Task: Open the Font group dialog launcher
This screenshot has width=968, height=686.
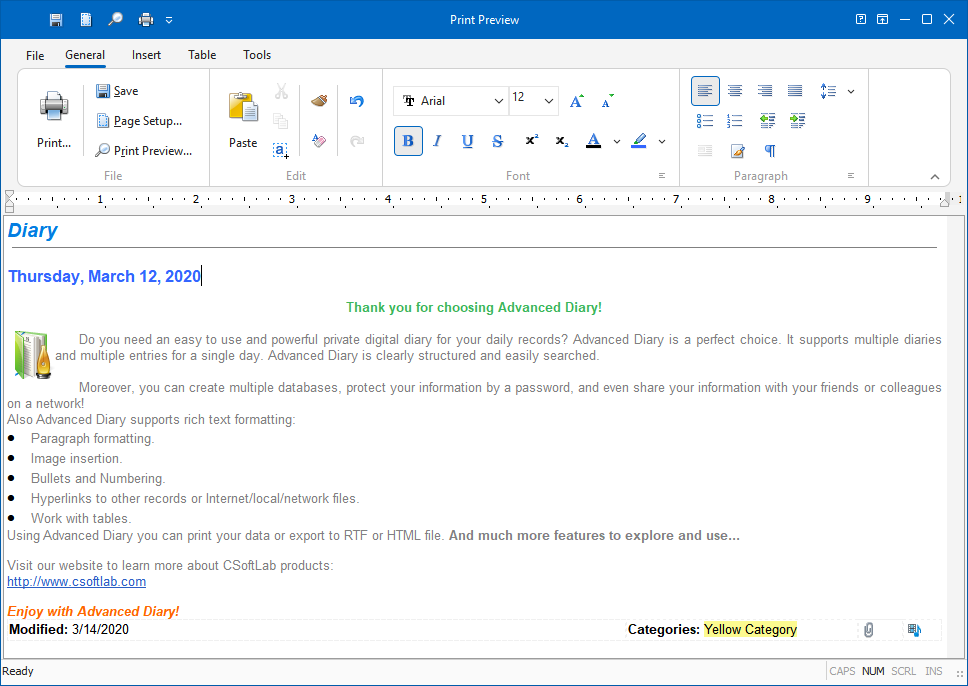Action: pos(662,176)
